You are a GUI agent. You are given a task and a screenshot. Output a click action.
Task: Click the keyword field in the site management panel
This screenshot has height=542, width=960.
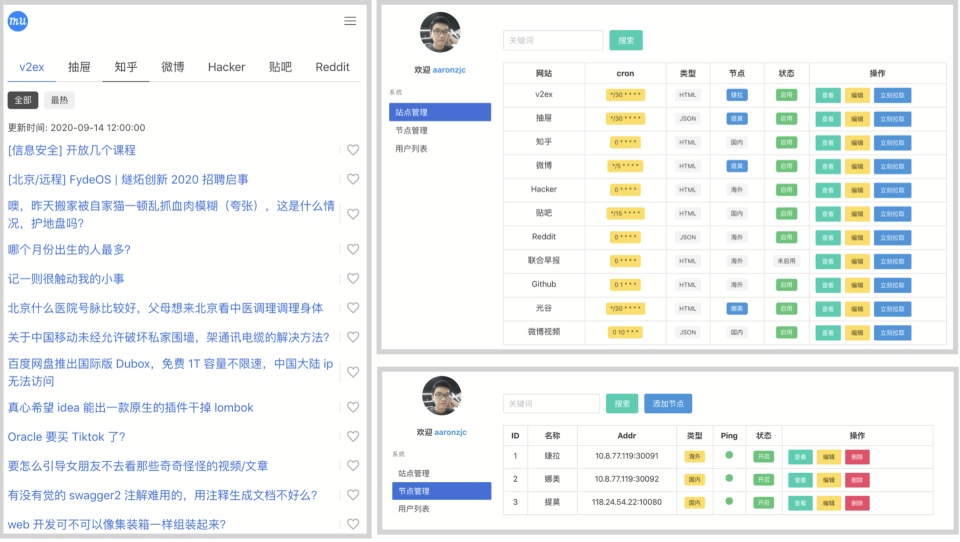tap(553, 40)
